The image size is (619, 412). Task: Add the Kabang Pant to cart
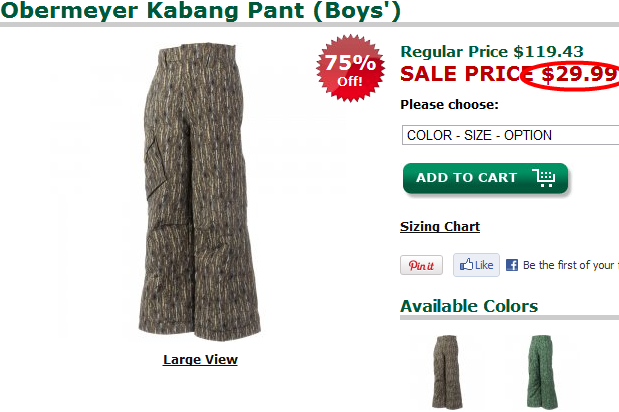click(485, 178)
